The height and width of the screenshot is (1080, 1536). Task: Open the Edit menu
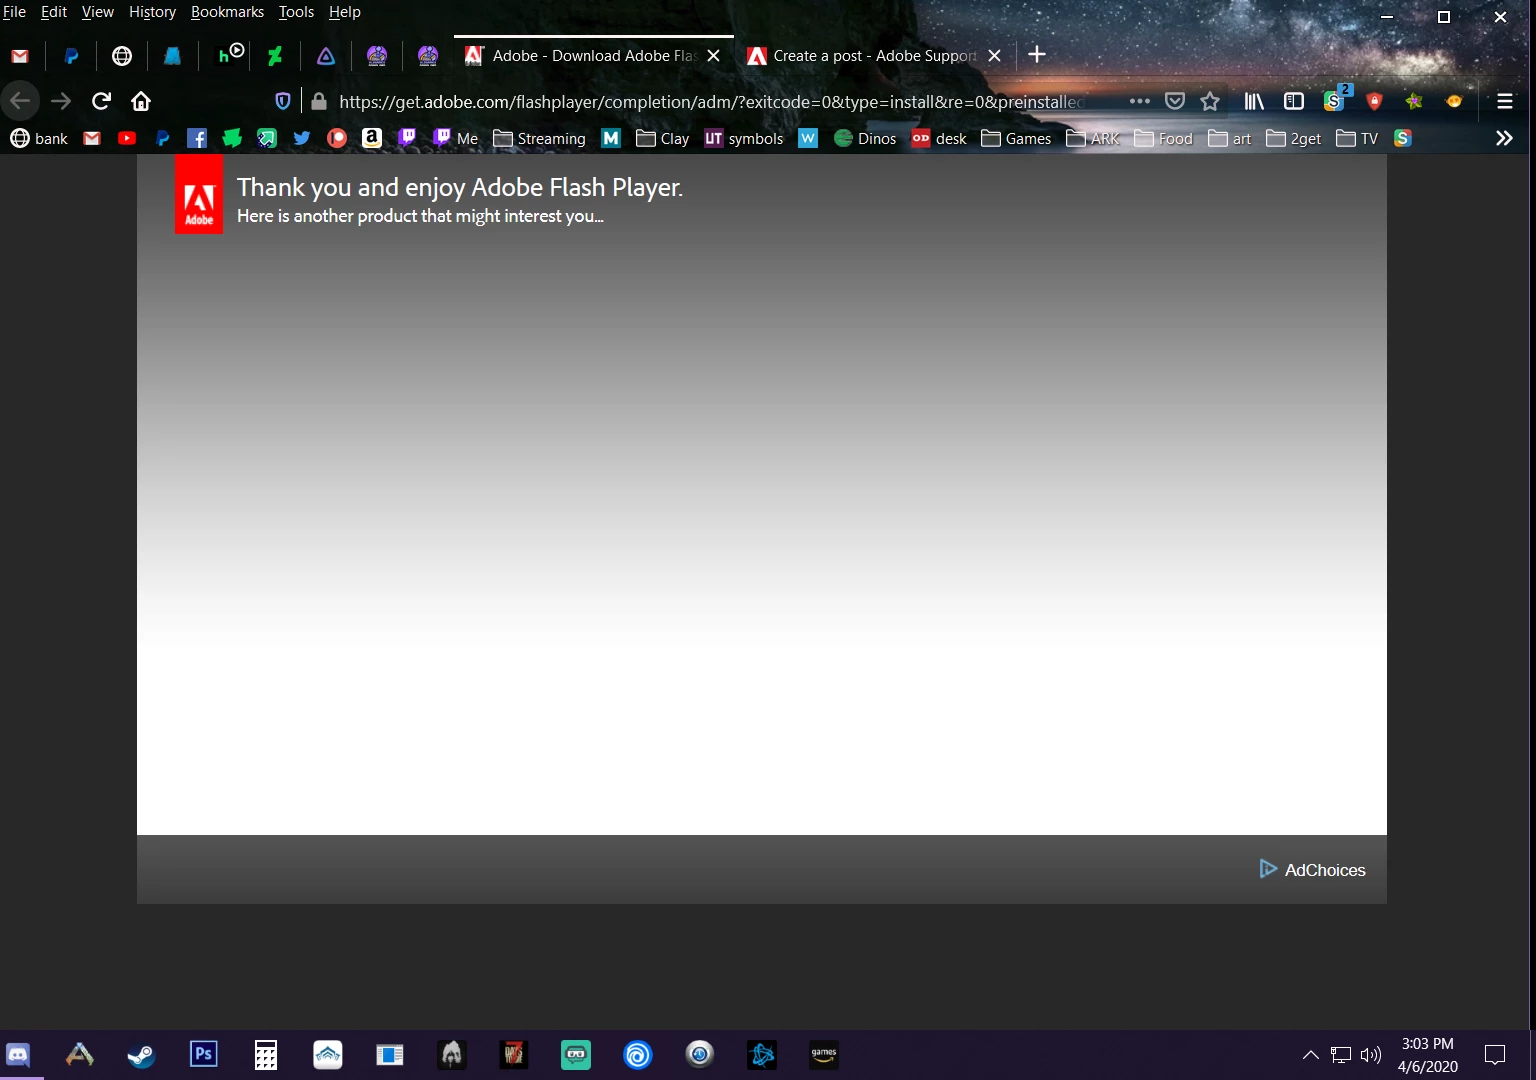pos(54,12)
